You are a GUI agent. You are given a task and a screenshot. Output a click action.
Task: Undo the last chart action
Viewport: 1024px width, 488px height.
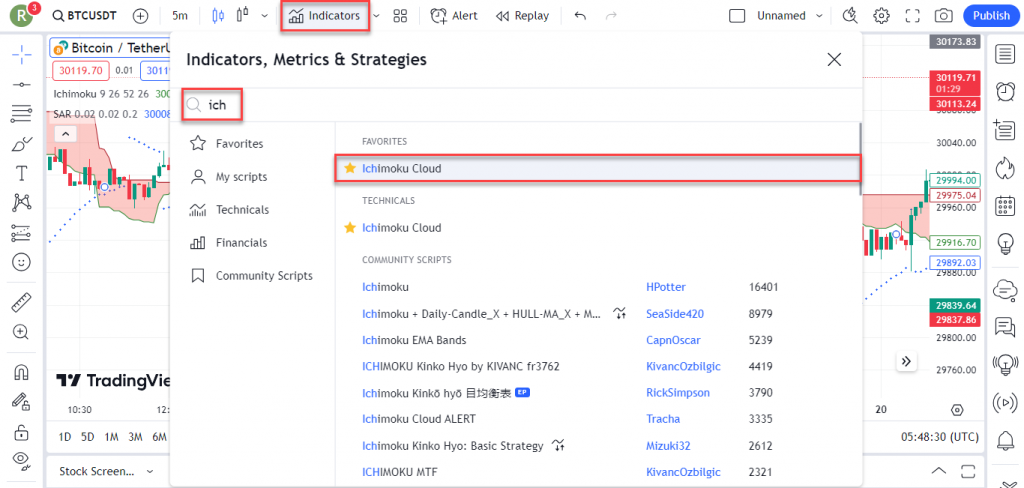click(x=580, y=16)
